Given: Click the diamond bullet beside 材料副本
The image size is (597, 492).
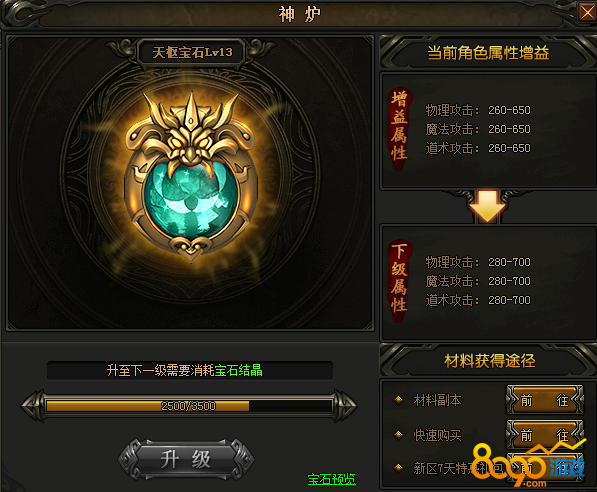Looking at the screenshot, I should tap(398, 400).
